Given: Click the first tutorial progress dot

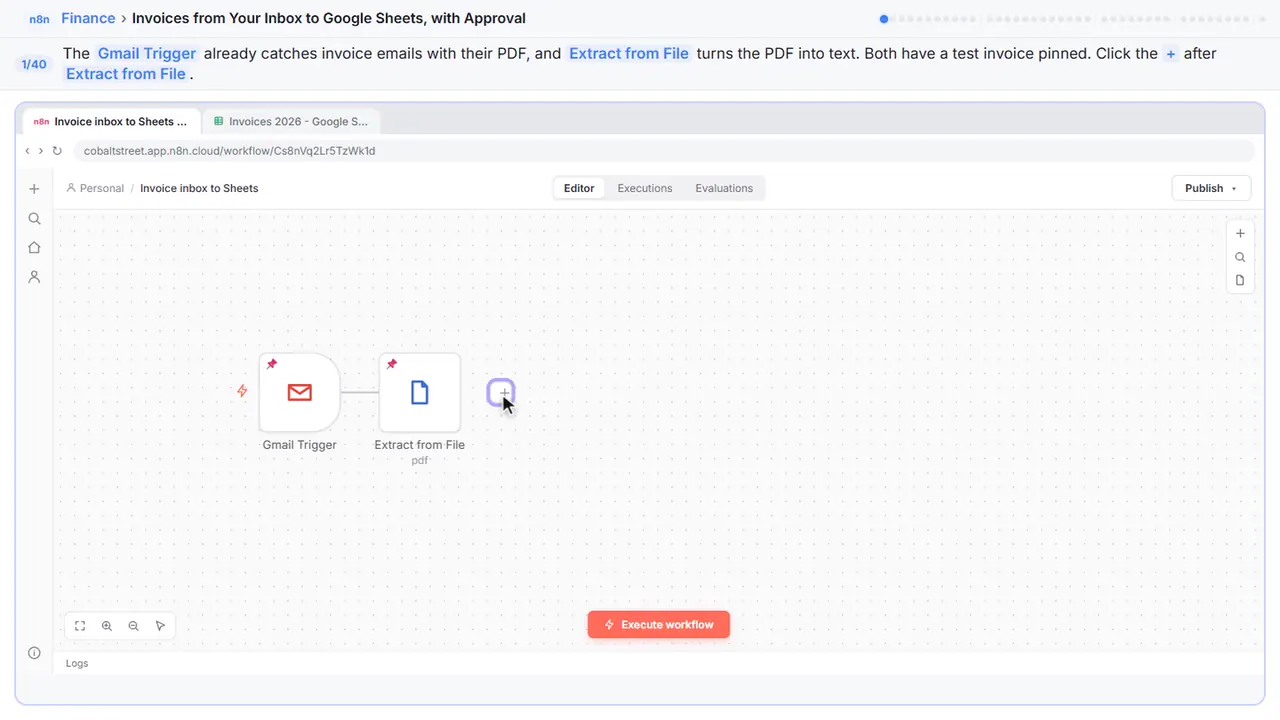Looking at the screenshot, I should coord(884,18).
